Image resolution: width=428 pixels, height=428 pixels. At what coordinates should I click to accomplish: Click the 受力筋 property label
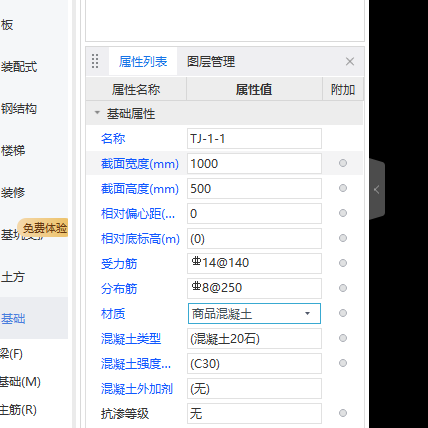[x=119, y=264]
